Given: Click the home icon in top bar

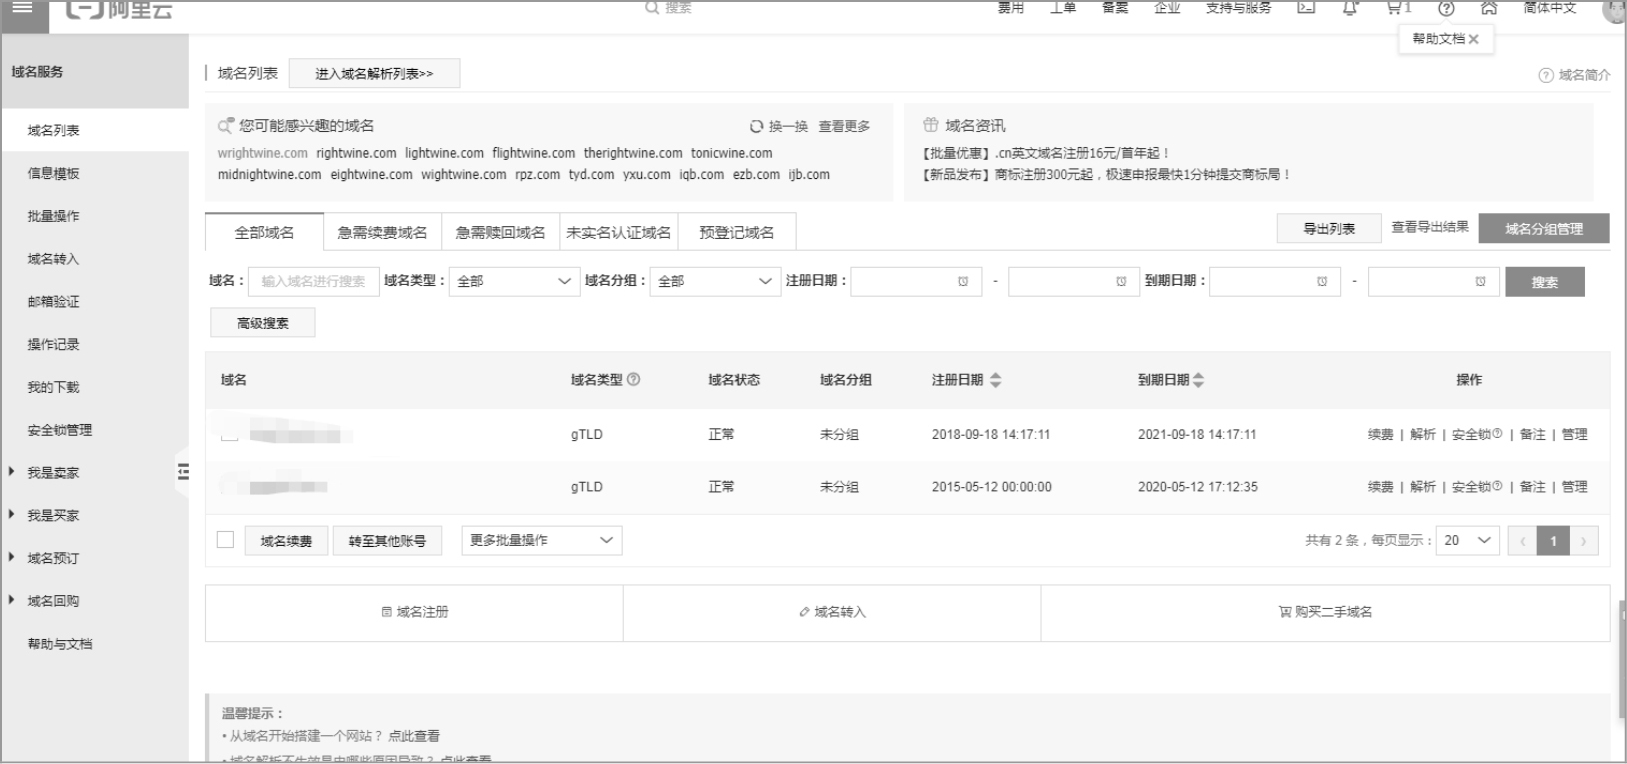Looking at the screenshot, I should (x=1489, y=8).
